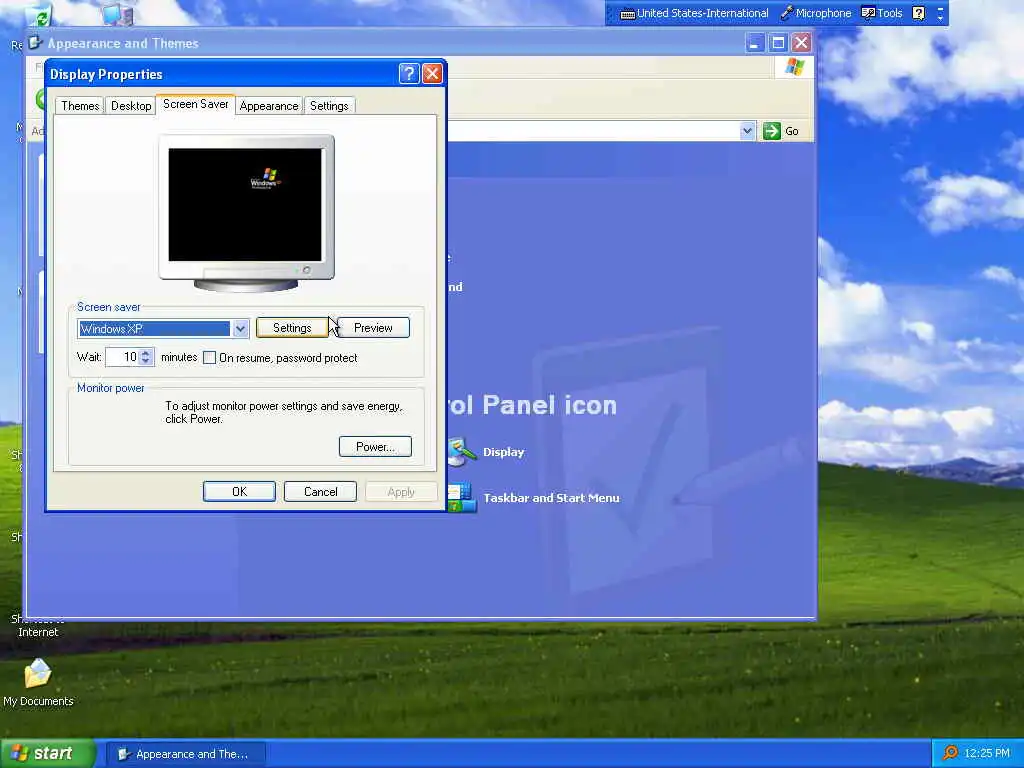The height and width of the screenshot is (768, 1024).
Task: Open the Start menu
Action: [48, 754]
